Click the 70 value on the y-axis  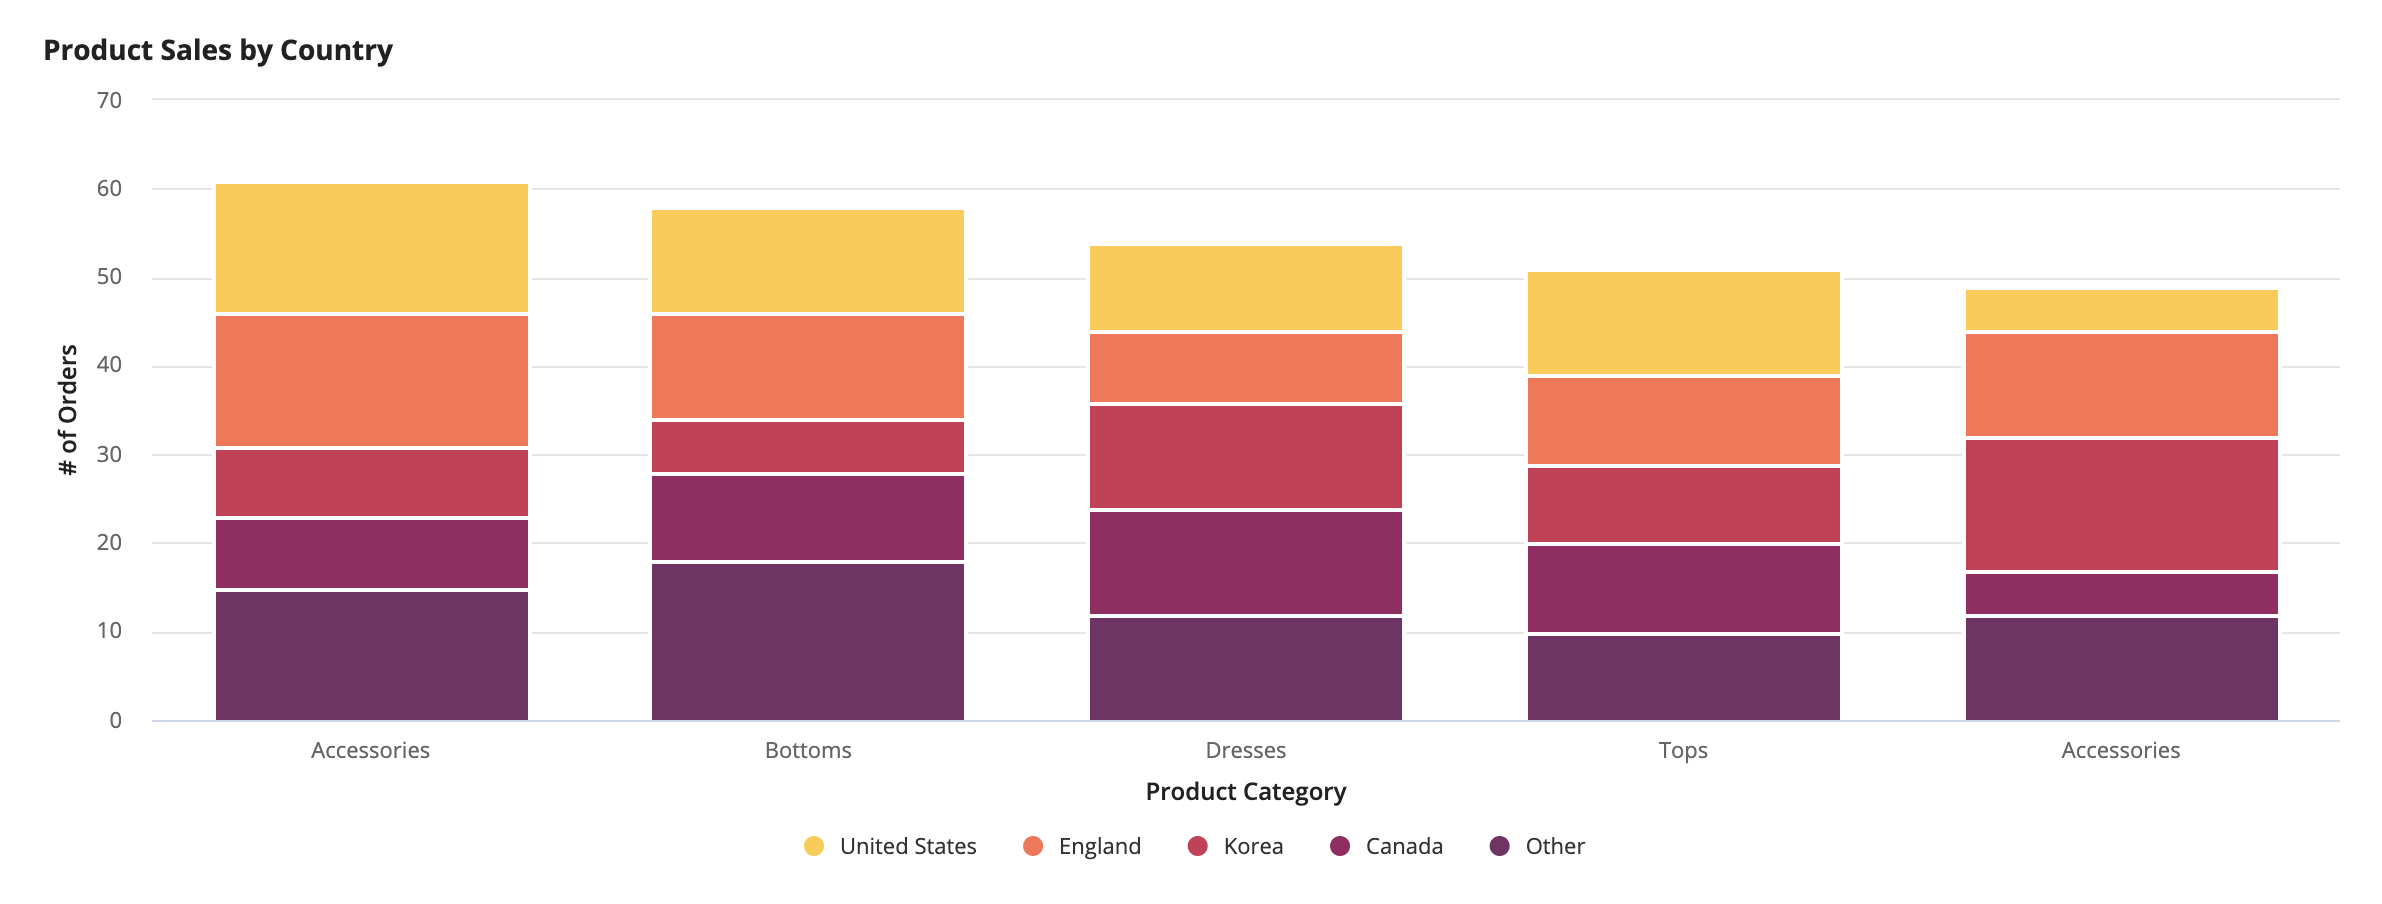pyautogui.click(x=109, y=100)
